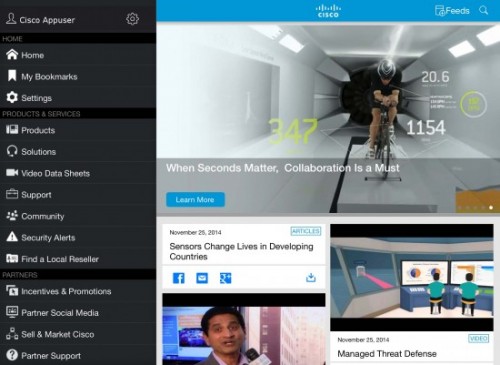Click the Security Alerts warning triangle icon
This screenshot has width=500, height=365.
12,237
